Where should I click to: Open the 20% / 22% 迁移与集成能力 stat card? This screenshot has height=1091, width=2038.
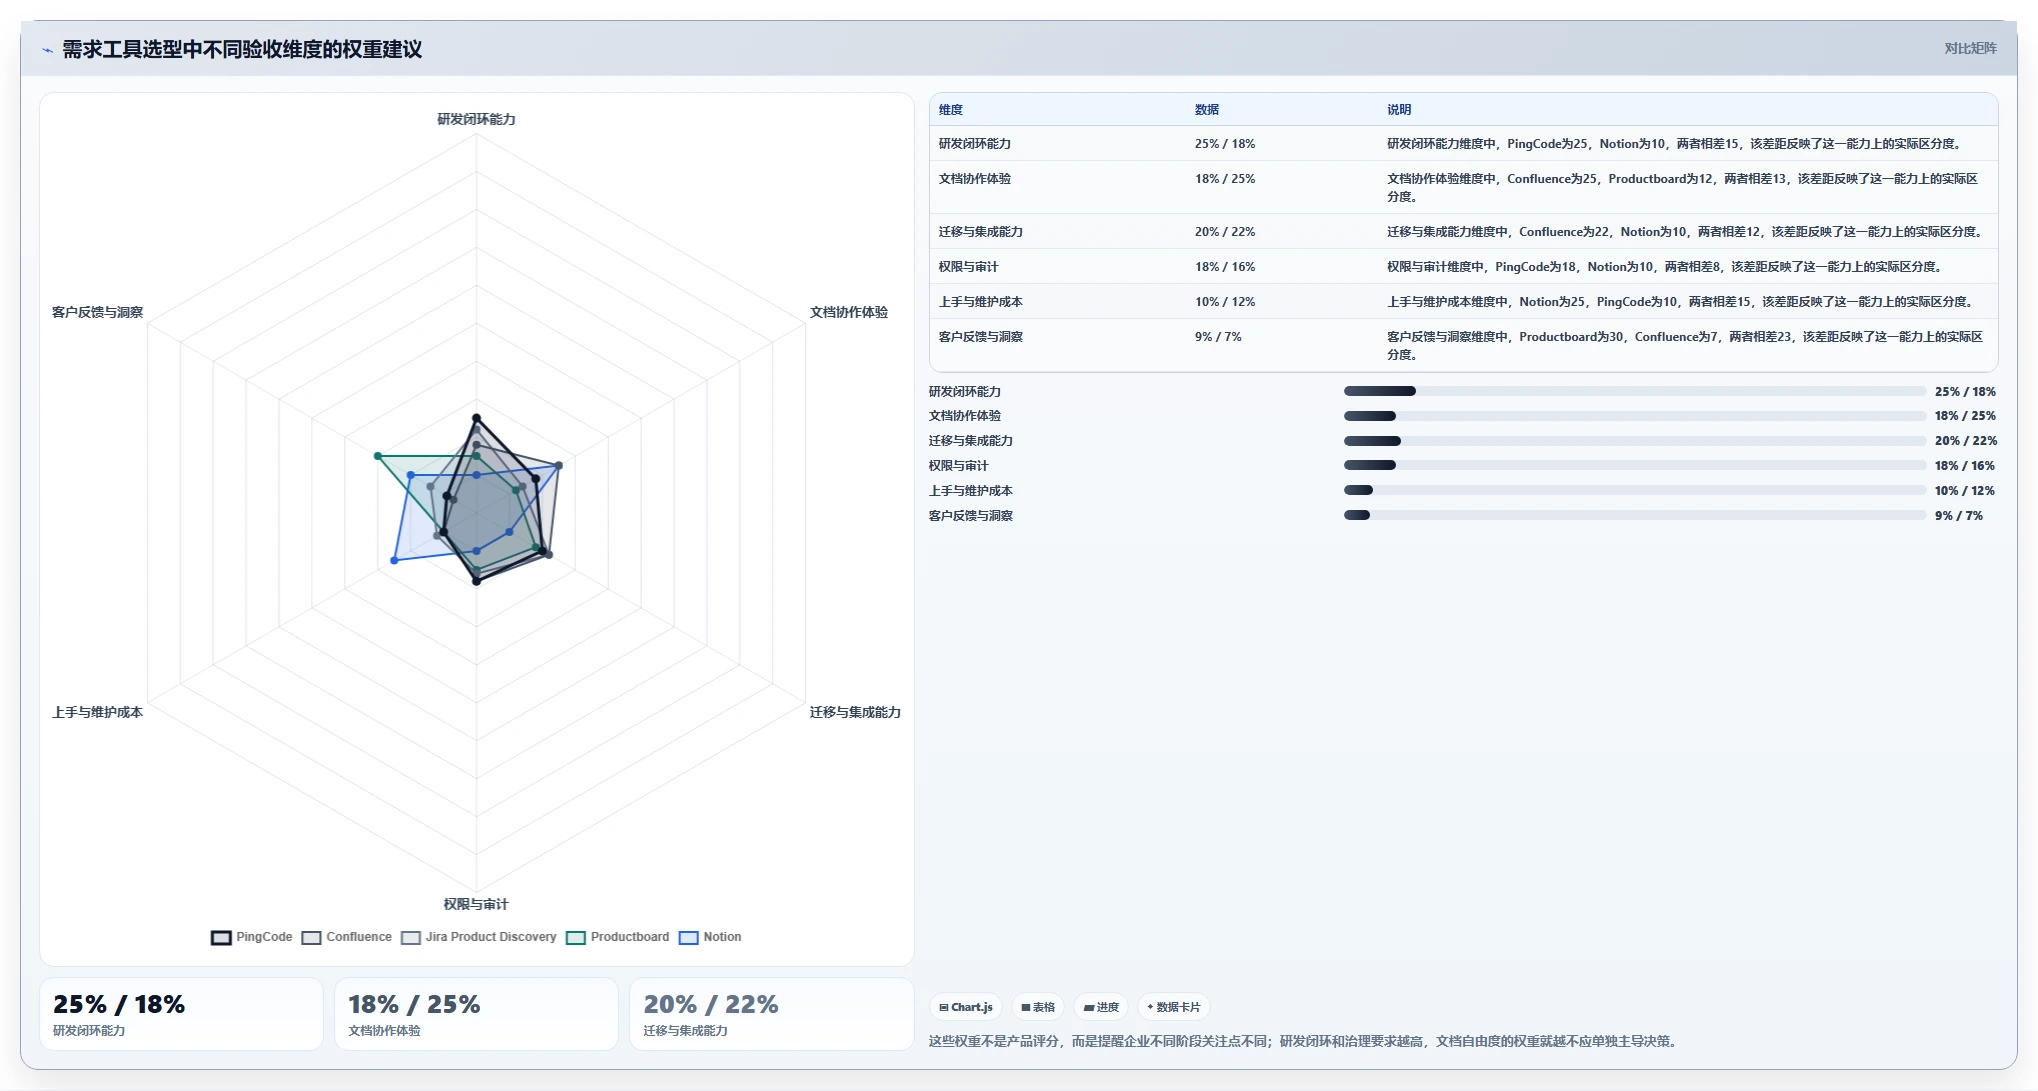(x=772, y=1014)
